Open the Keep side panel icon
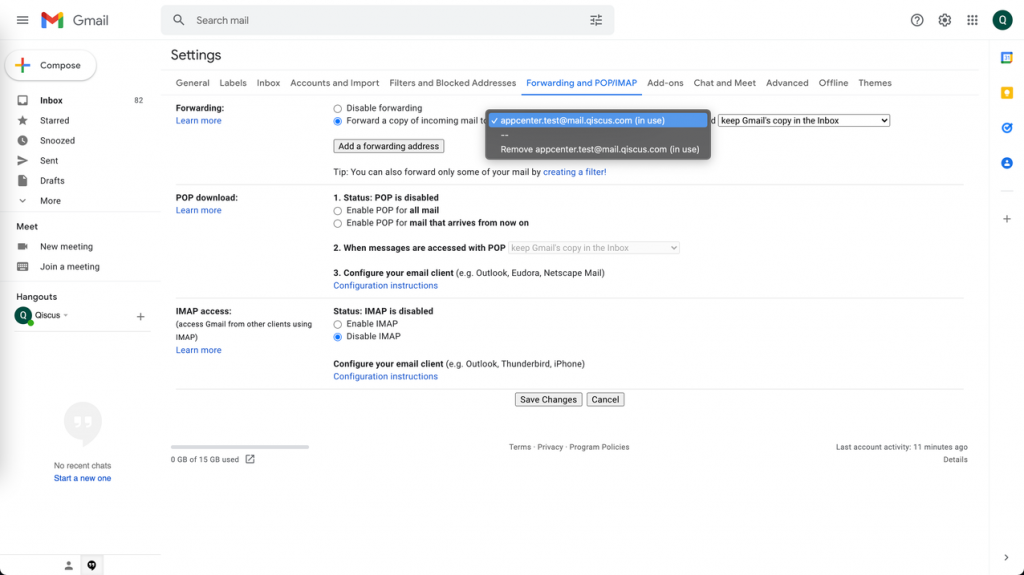Viewport: 1024px width, 575px height. [x=1006, y=93]
